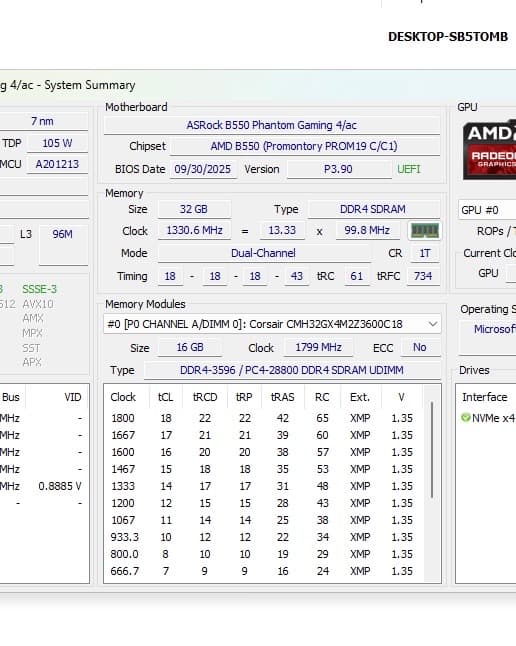Click the memory module icon beside clock
516x646 pixels.
(x=424, y=230)
